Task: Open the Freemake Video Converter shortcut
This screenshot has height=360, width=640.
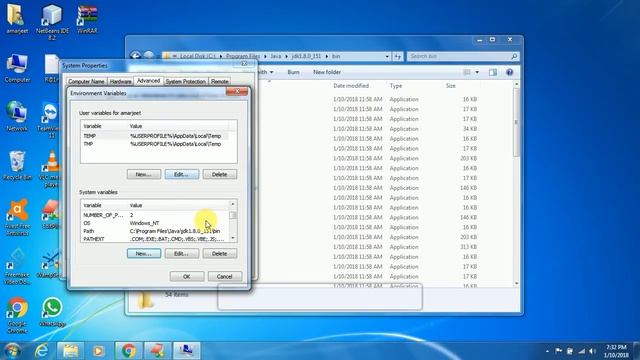Action: point(17,266)
